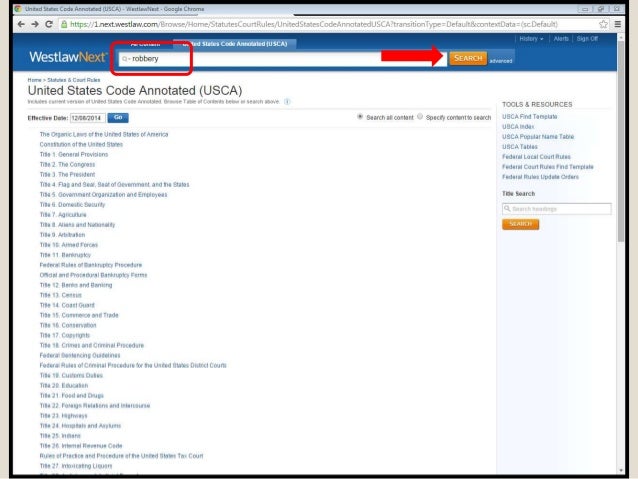Image resolution: width=638 pixels, height=479 pixels.
Task: Open Title 9. Arbitration
Action: pos(62,235)
